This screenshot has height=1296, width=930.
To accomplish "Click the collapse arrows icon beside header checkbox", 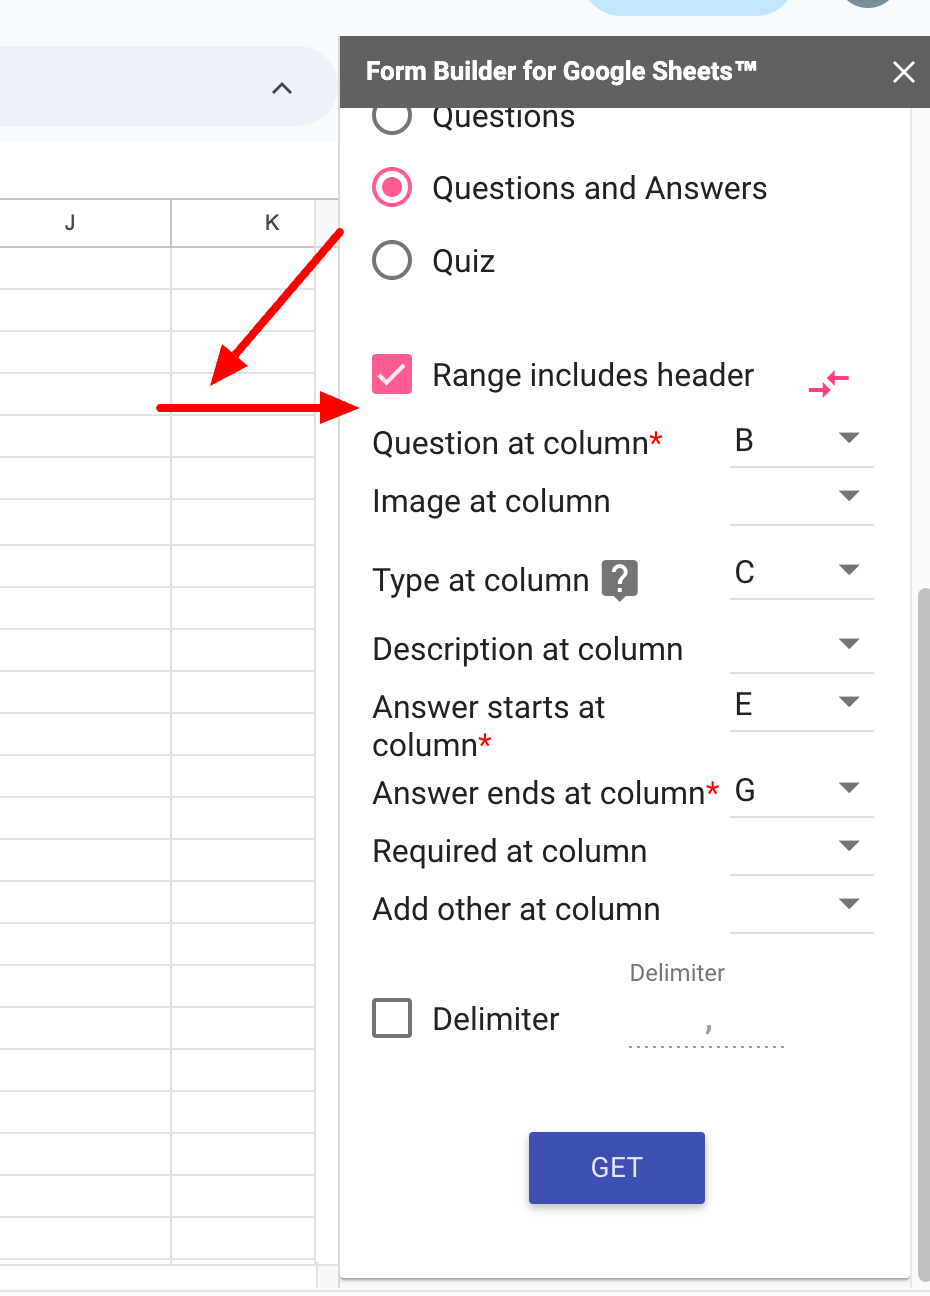I will 828,382.
